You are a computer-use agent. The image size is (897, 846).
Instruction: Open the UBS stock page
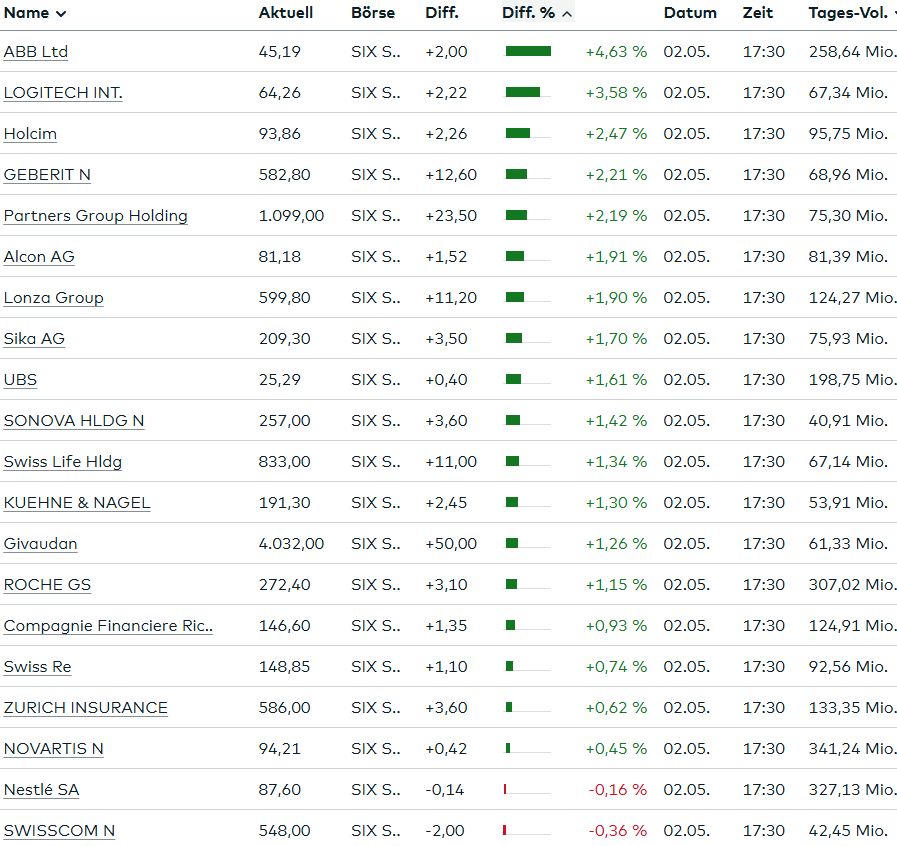click(x=20, y=380)
